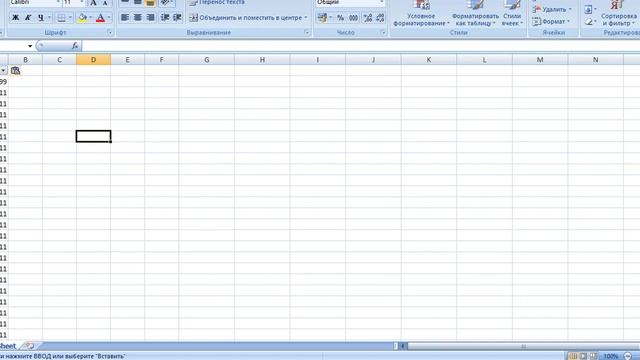Screen dimensions: 640x360
Task: Toggle italic (К) formatting
Action: [x=28, y=18]
